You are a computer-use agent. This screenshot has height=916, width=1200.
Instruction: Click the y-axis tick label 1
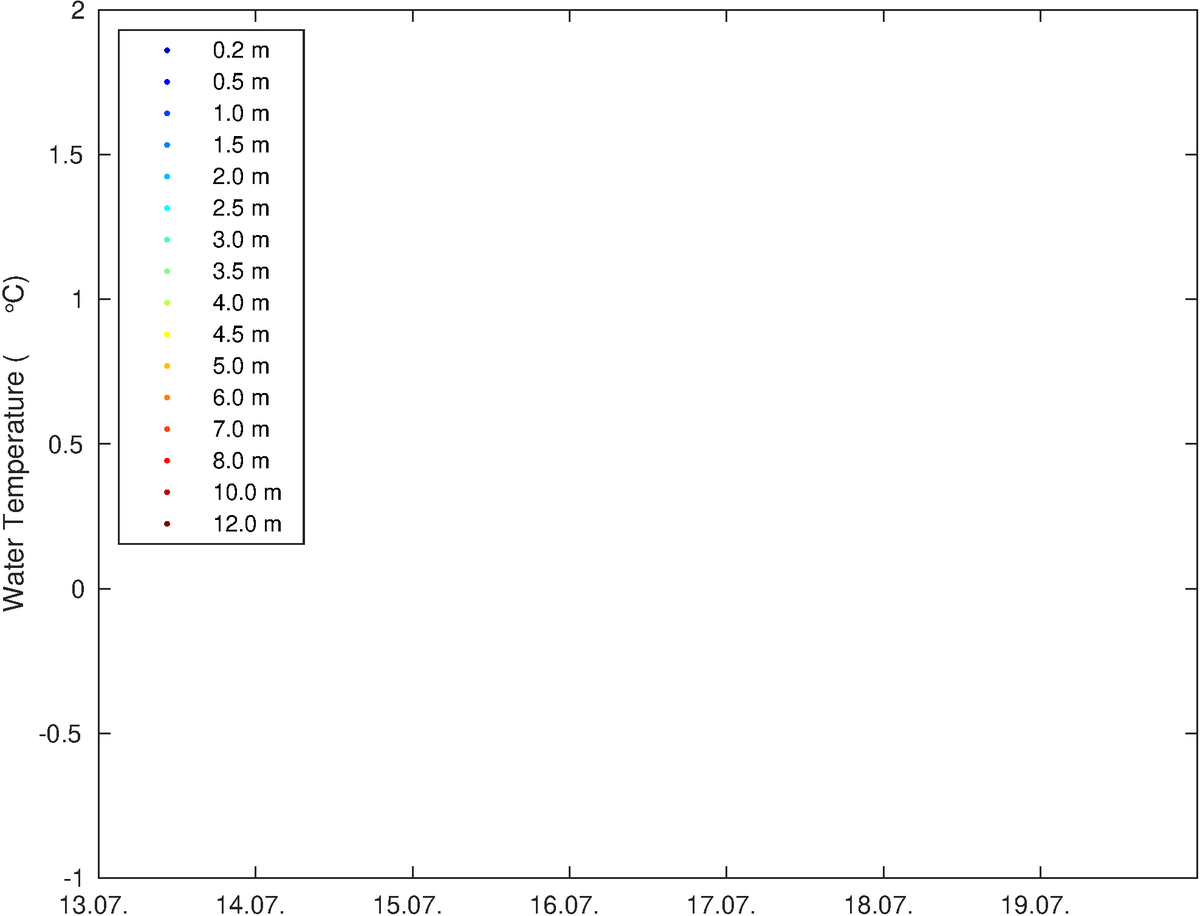[x=78, y=300]
